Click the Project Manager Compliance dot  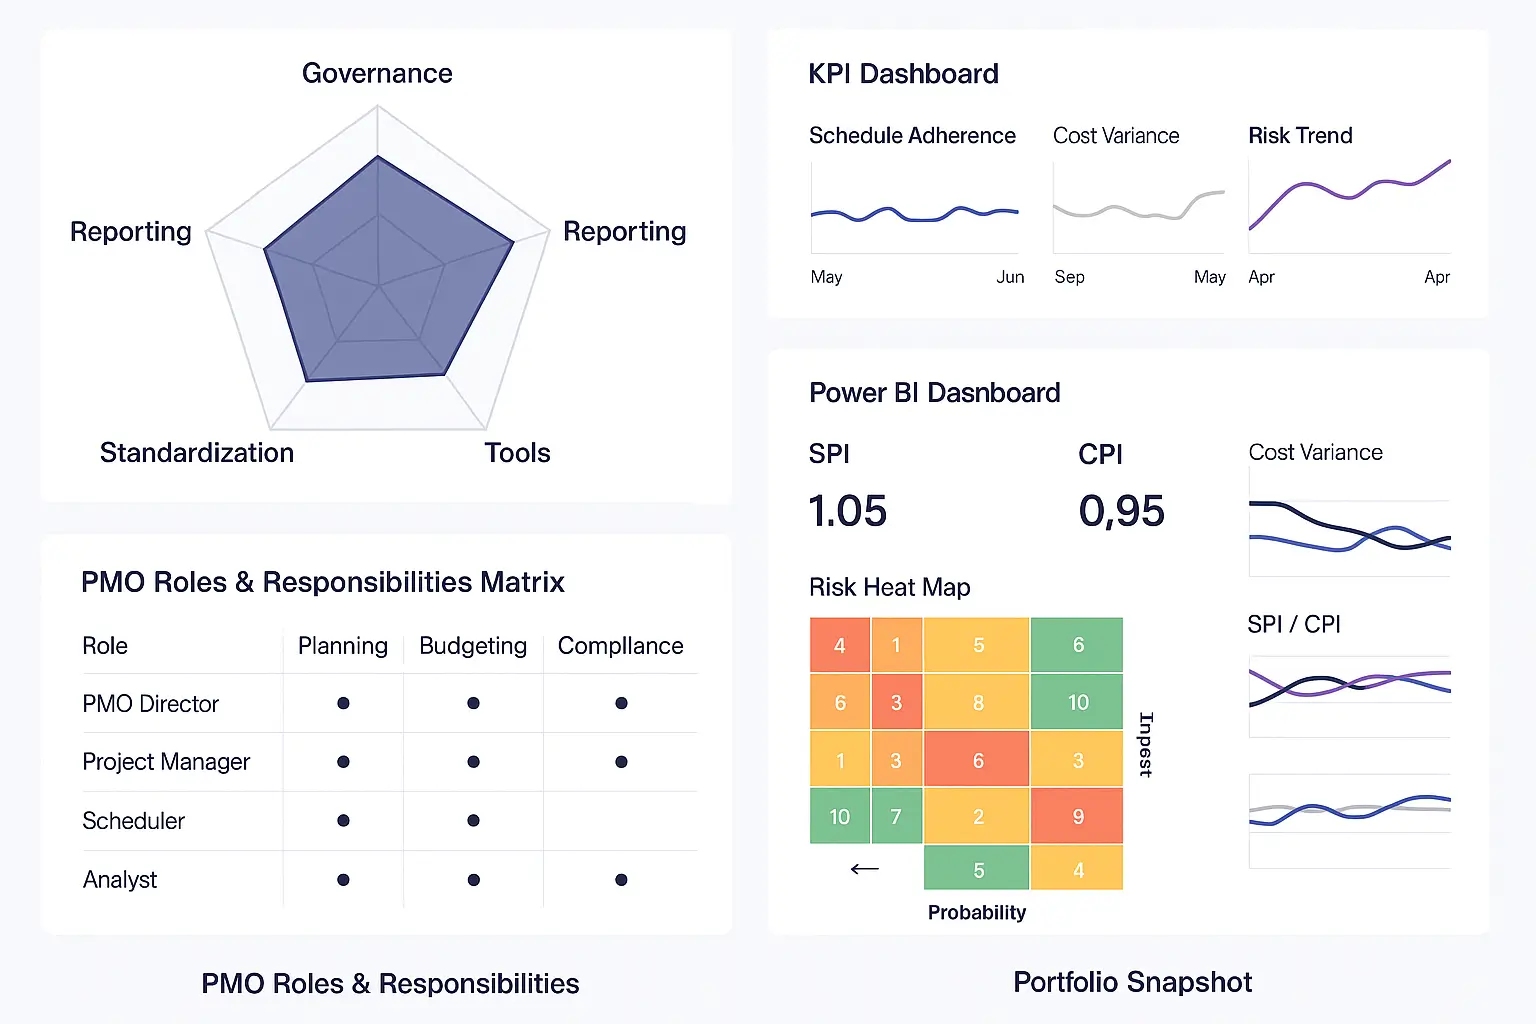coord(621,762)
